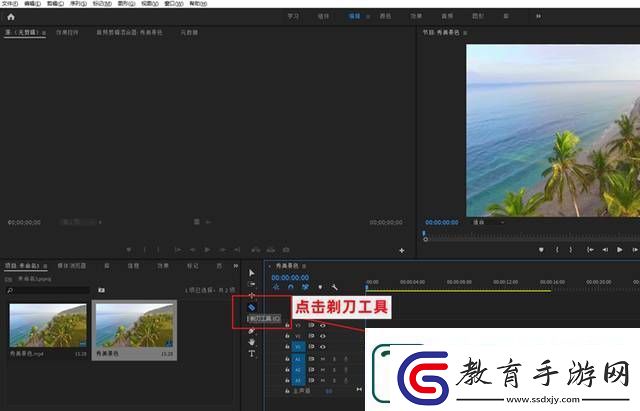
Task: Toggle lock on V3 track
Action: pyautogui.click(x=287, y=325)
